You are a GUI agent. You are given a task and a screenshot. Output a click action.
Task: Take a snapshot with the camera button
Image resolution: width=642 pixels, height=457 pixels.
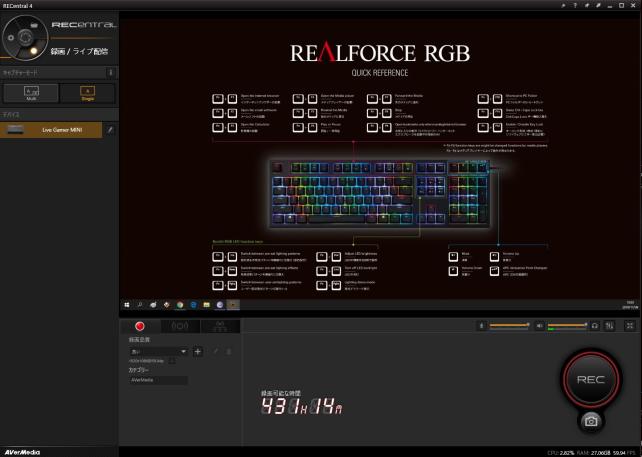[591, 421]
